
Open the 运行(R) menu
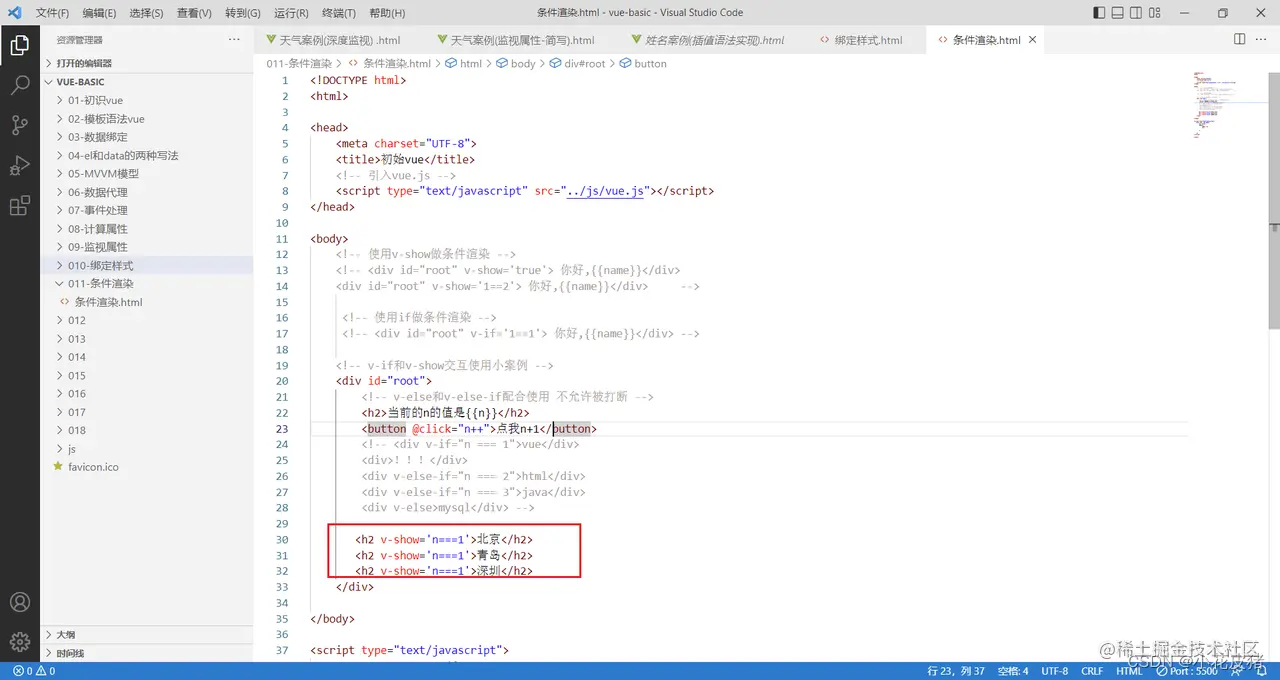point(291,13)
